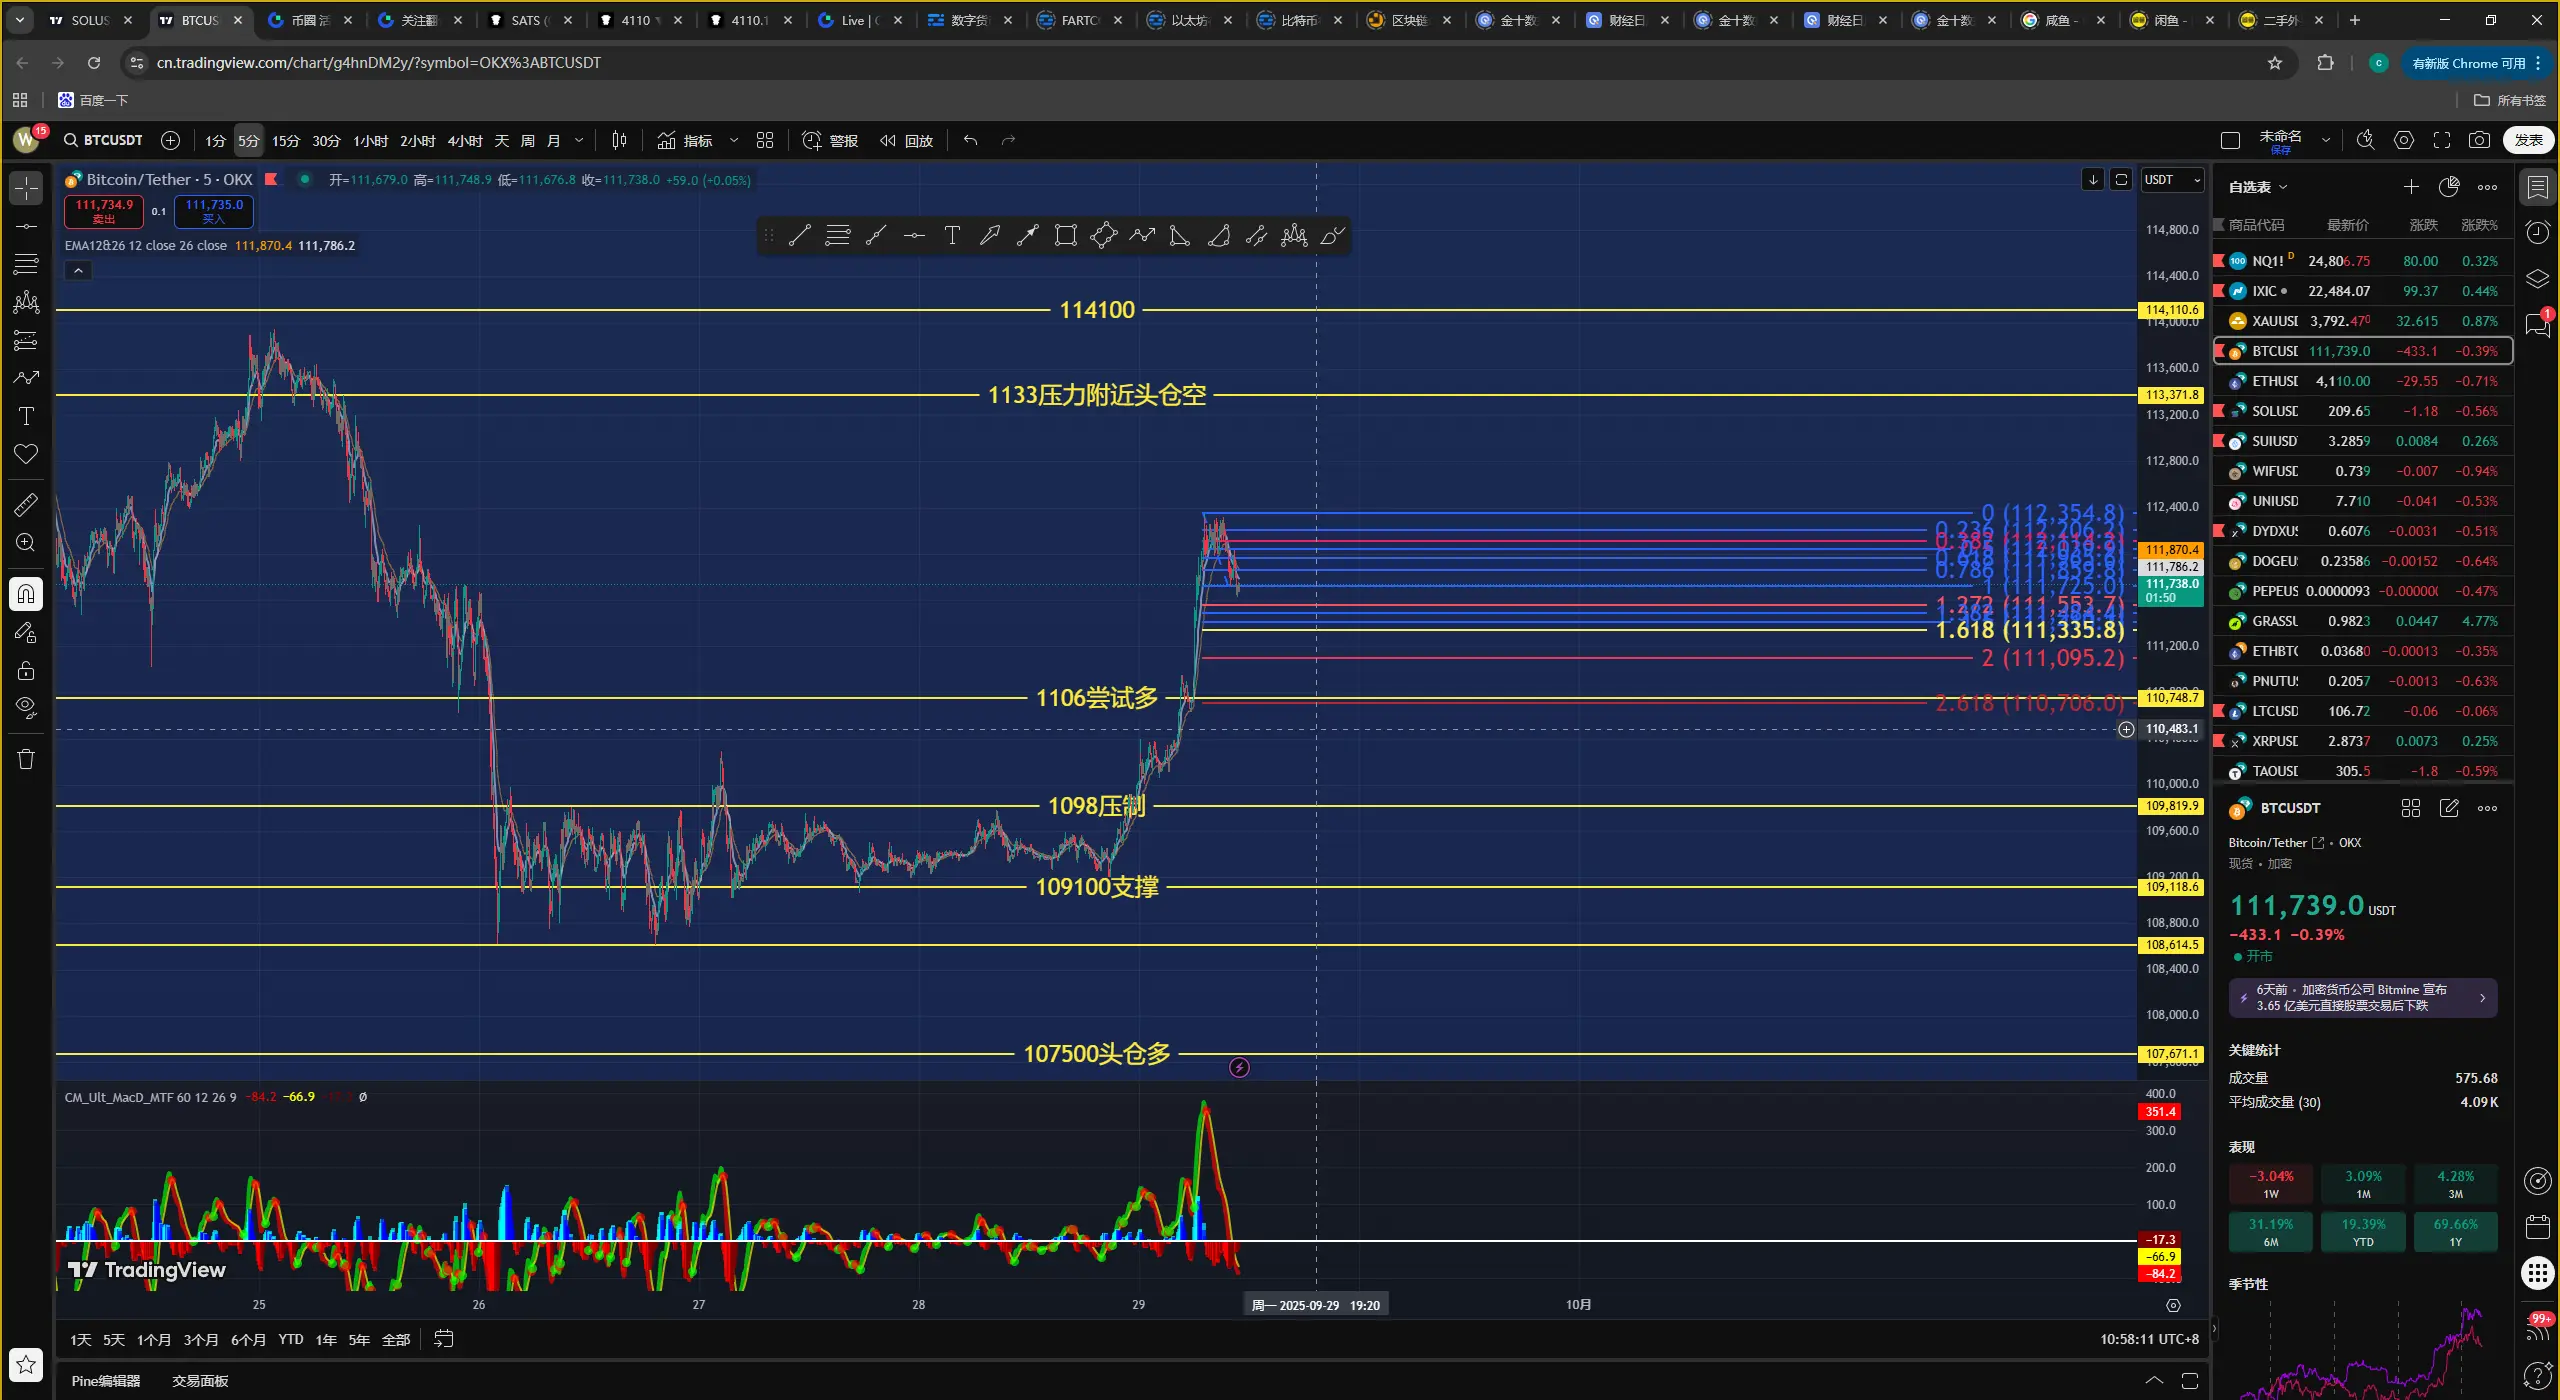
Task: Click the 发表 publish button
Action: 2528,141
